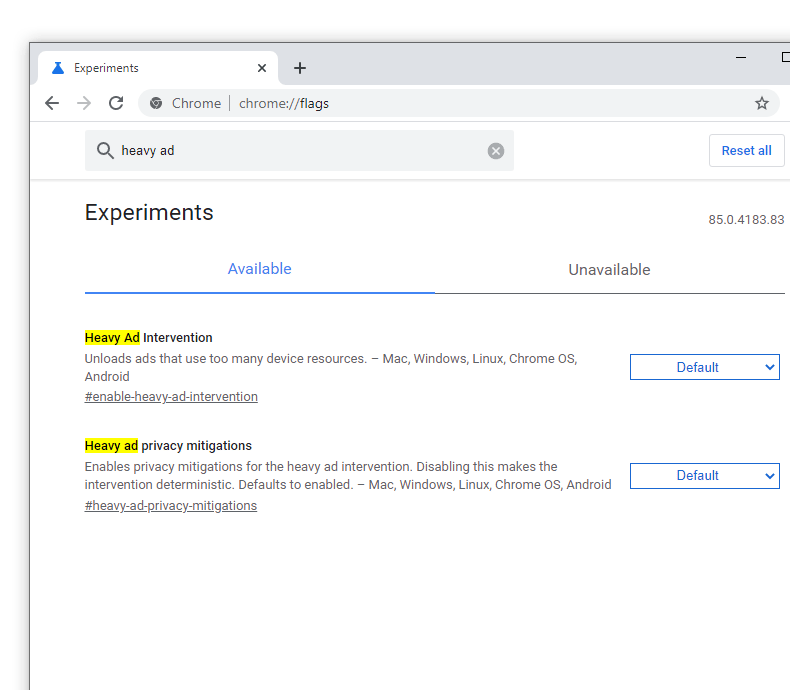Image resolution: width=790 pixels, height=690 pixels.
Task: Follow the #heavy-ad-privacy-mitigations link
Action: [171, 506]
